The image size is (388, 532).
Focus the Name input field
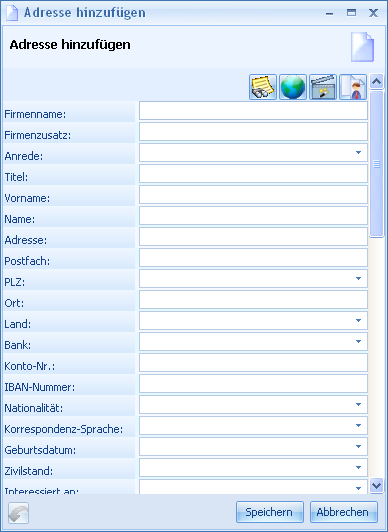pyautogui.click(x=253, y=216)
